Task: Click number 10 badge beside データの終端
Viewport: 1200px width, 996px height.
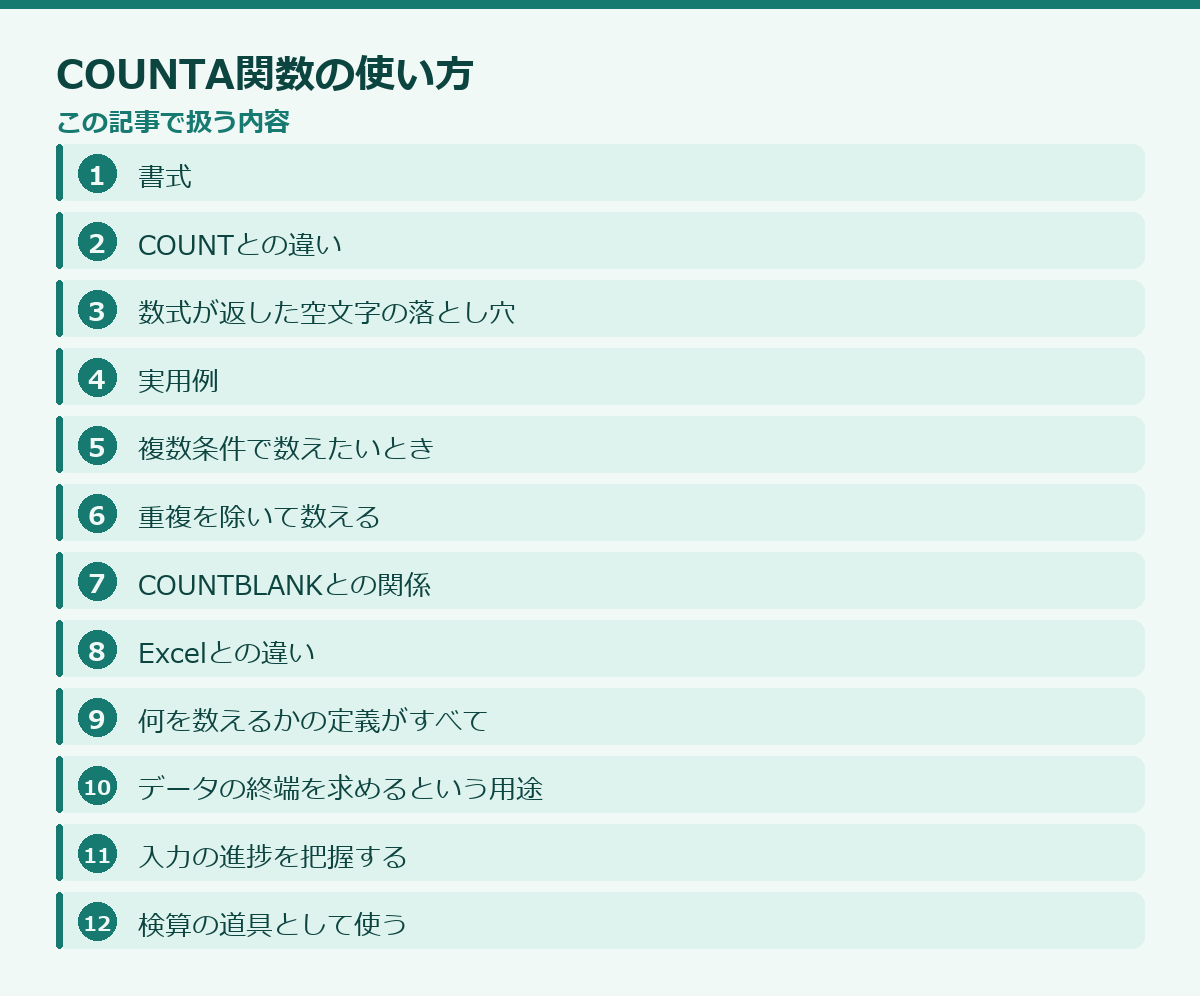Action: click(x=97, y=786)
